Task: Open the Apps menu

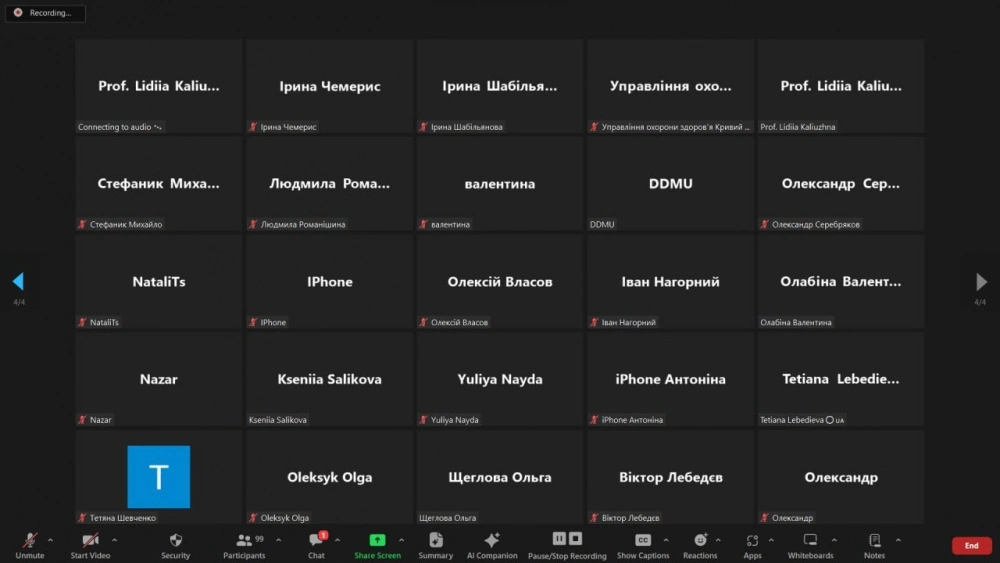Action: (x=753, y=546)
